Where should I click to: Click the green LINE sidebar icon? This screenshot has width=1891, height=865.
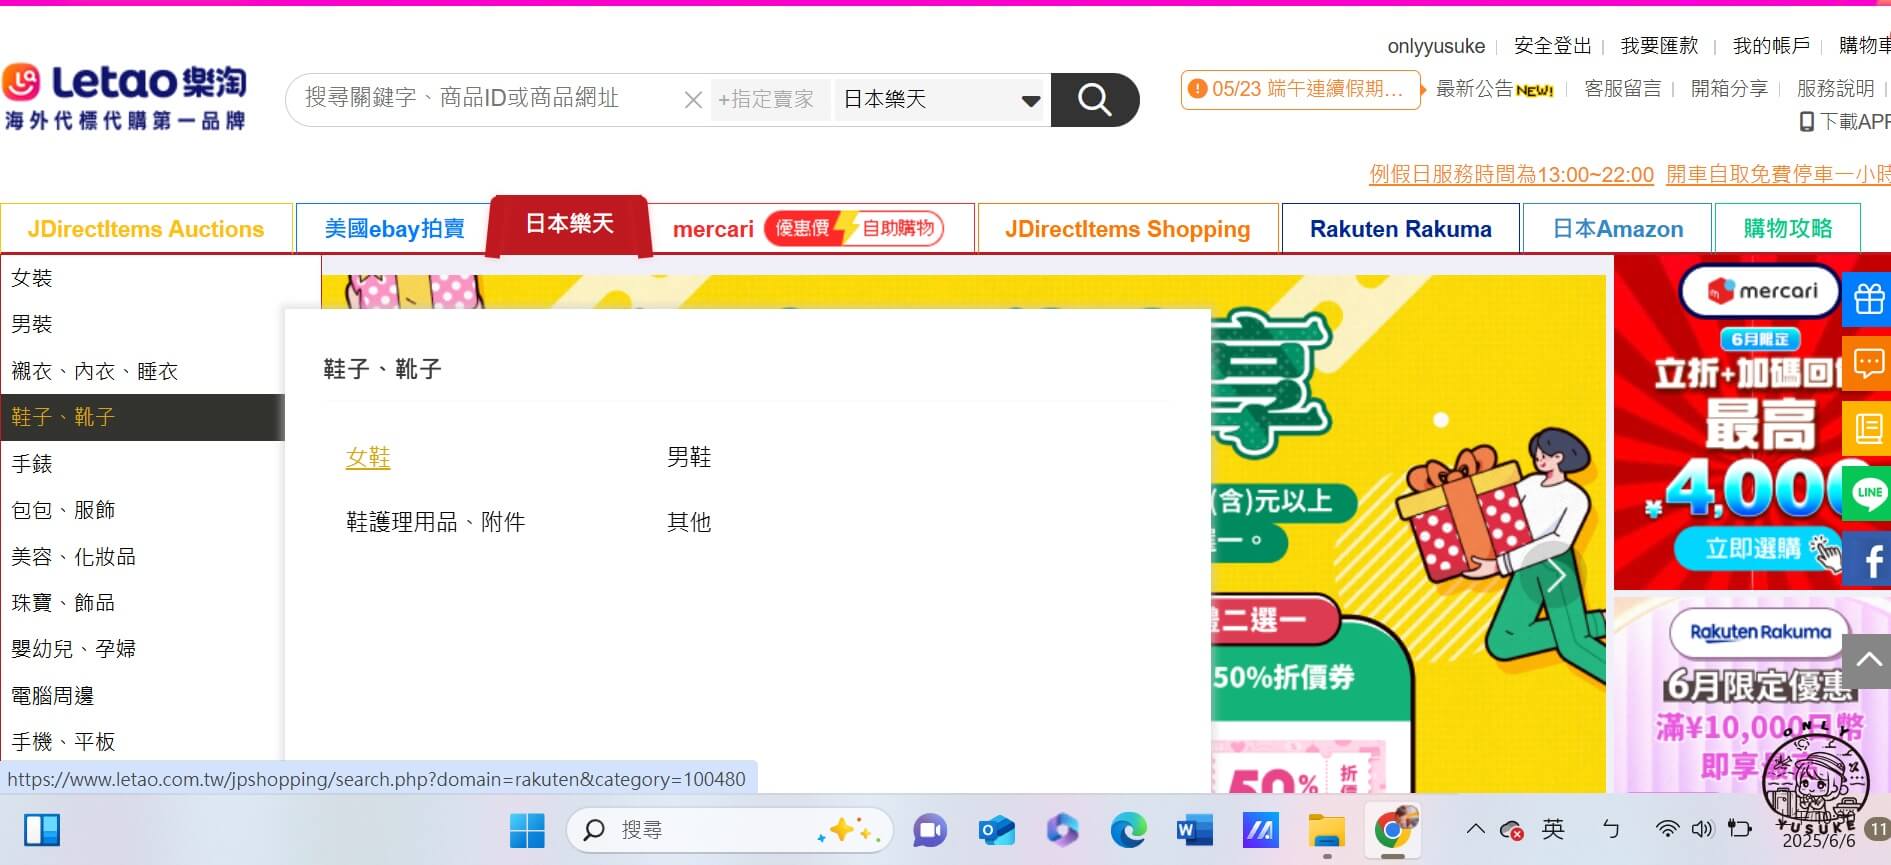coord(1867,492)
